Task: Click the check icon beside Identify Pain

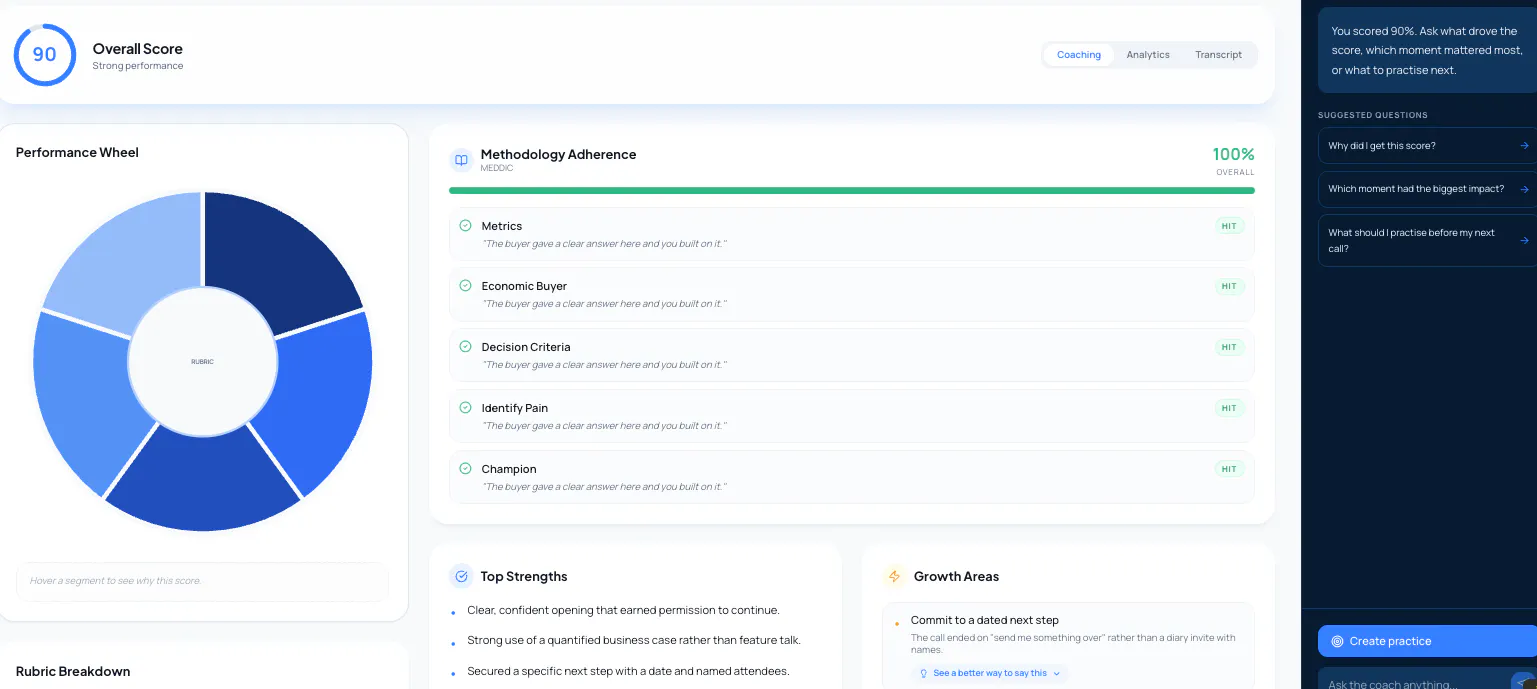Action: pos(465,408)
